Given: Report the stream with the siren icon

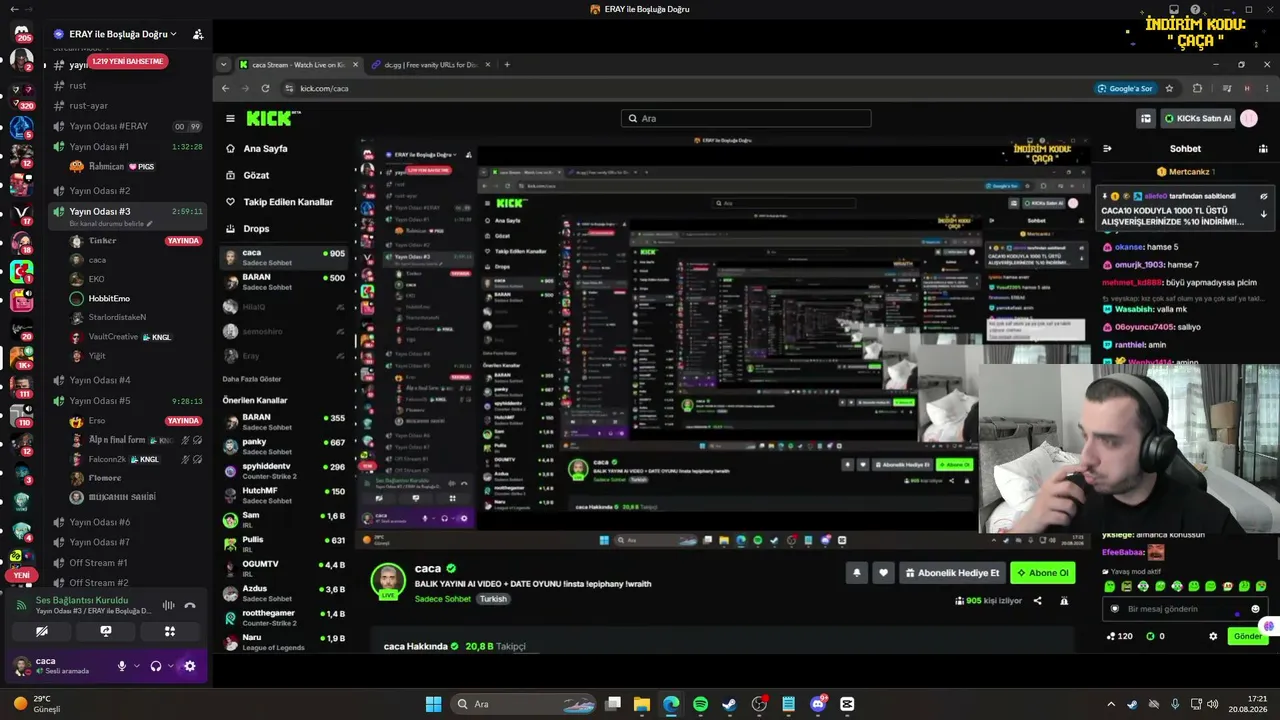Looking at the screenshot, I should pyautogui.click(x=1064, y=601).
